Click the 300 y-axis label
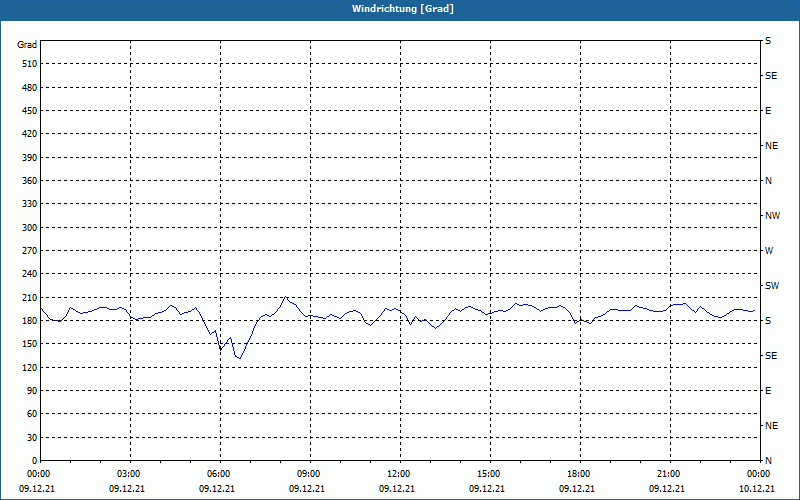Viewport: 800px width, 500px height. pyautogui.click(x=30, y=227)
